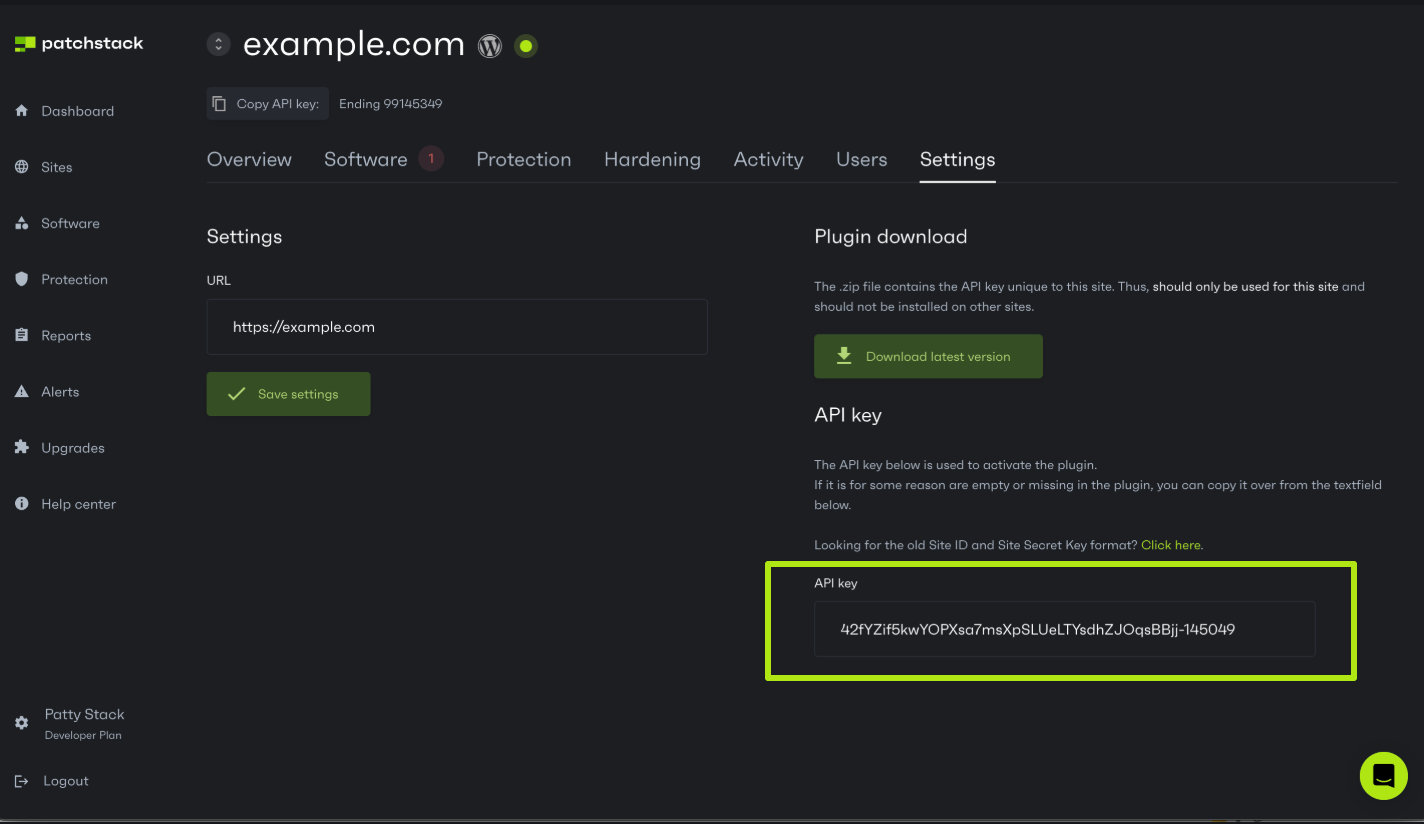The height and width of the screenshot is (824, 1424).
Task: Click inside the API key text field
Action: point(1064,629)
